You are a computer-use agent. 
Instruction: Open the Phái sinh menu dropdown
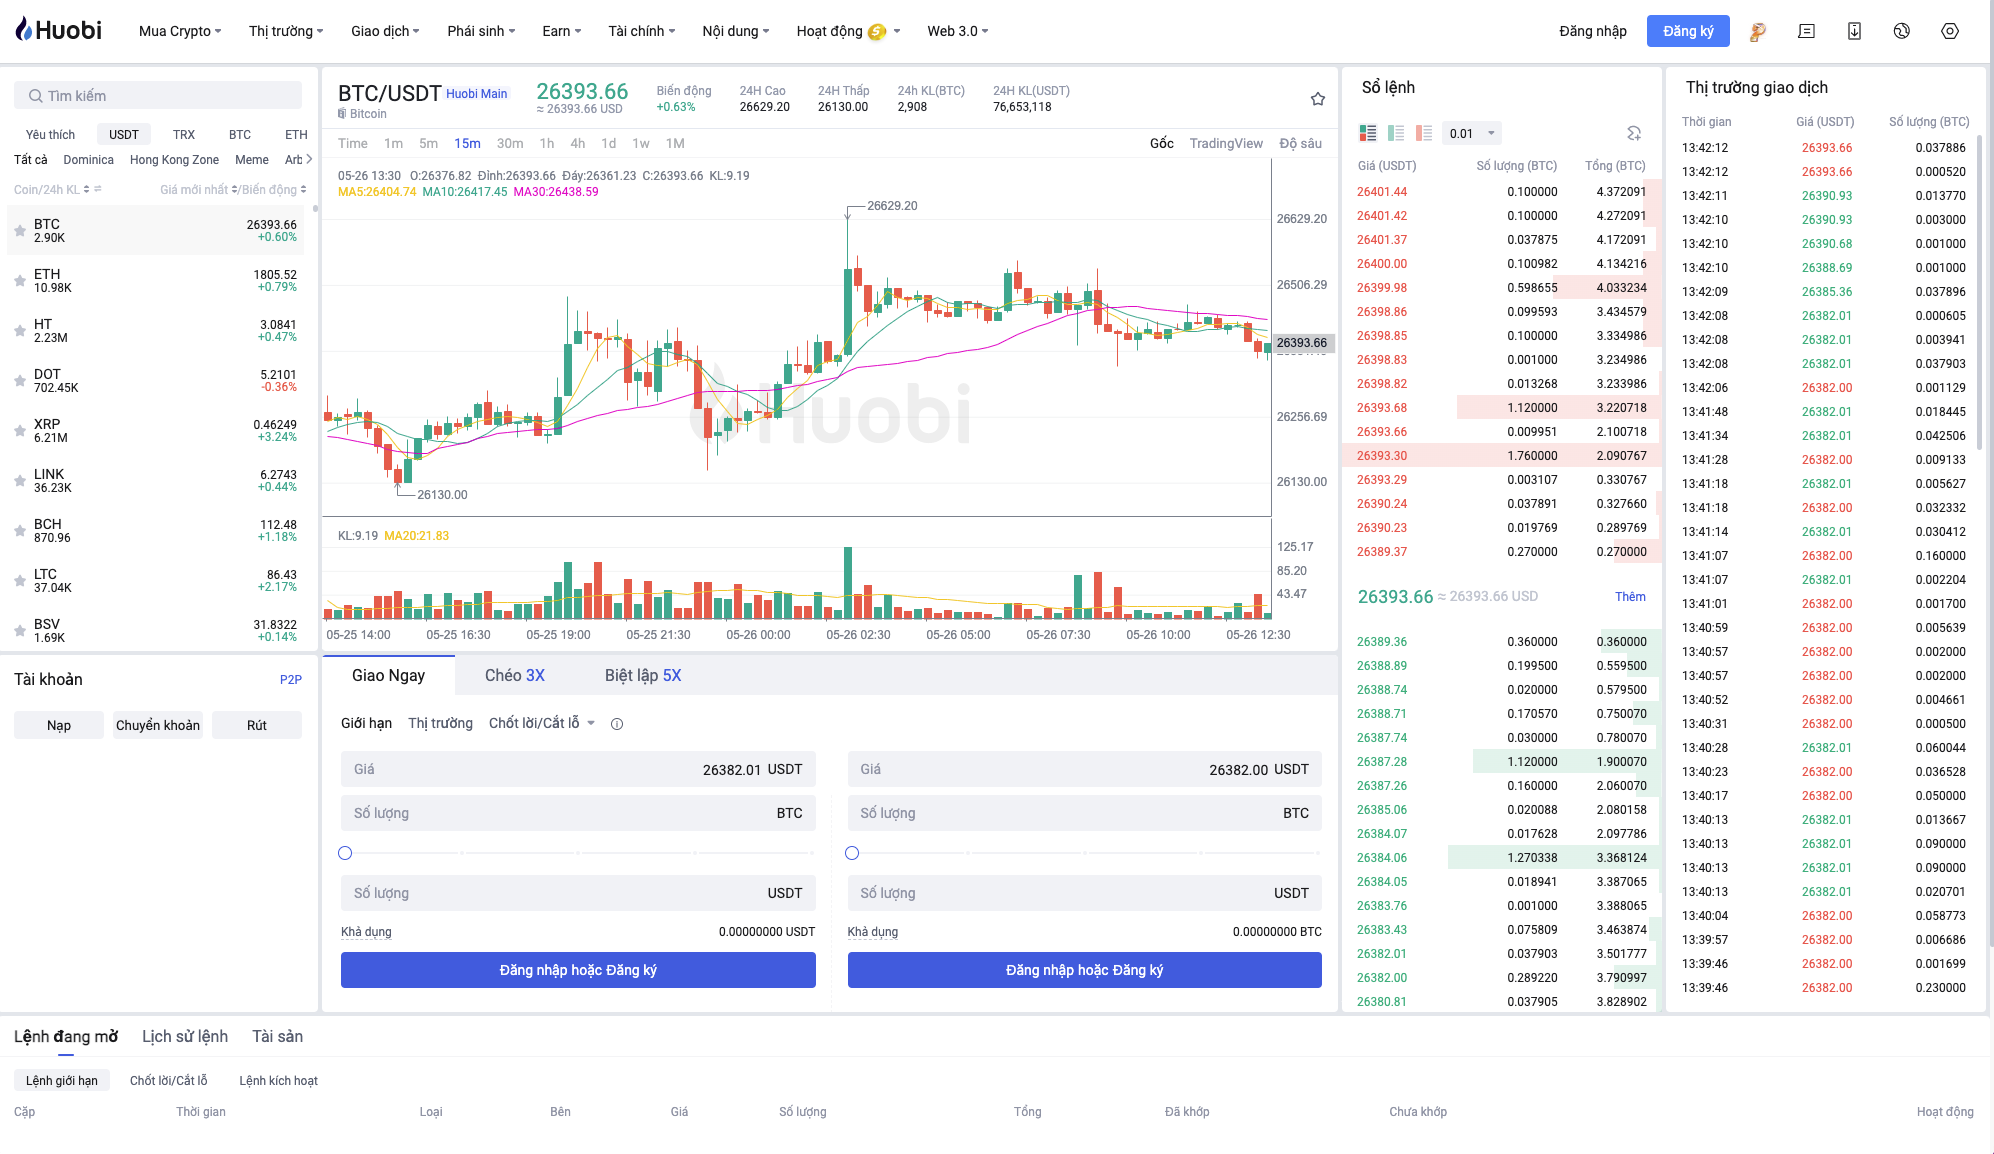[x=481, y=31]
